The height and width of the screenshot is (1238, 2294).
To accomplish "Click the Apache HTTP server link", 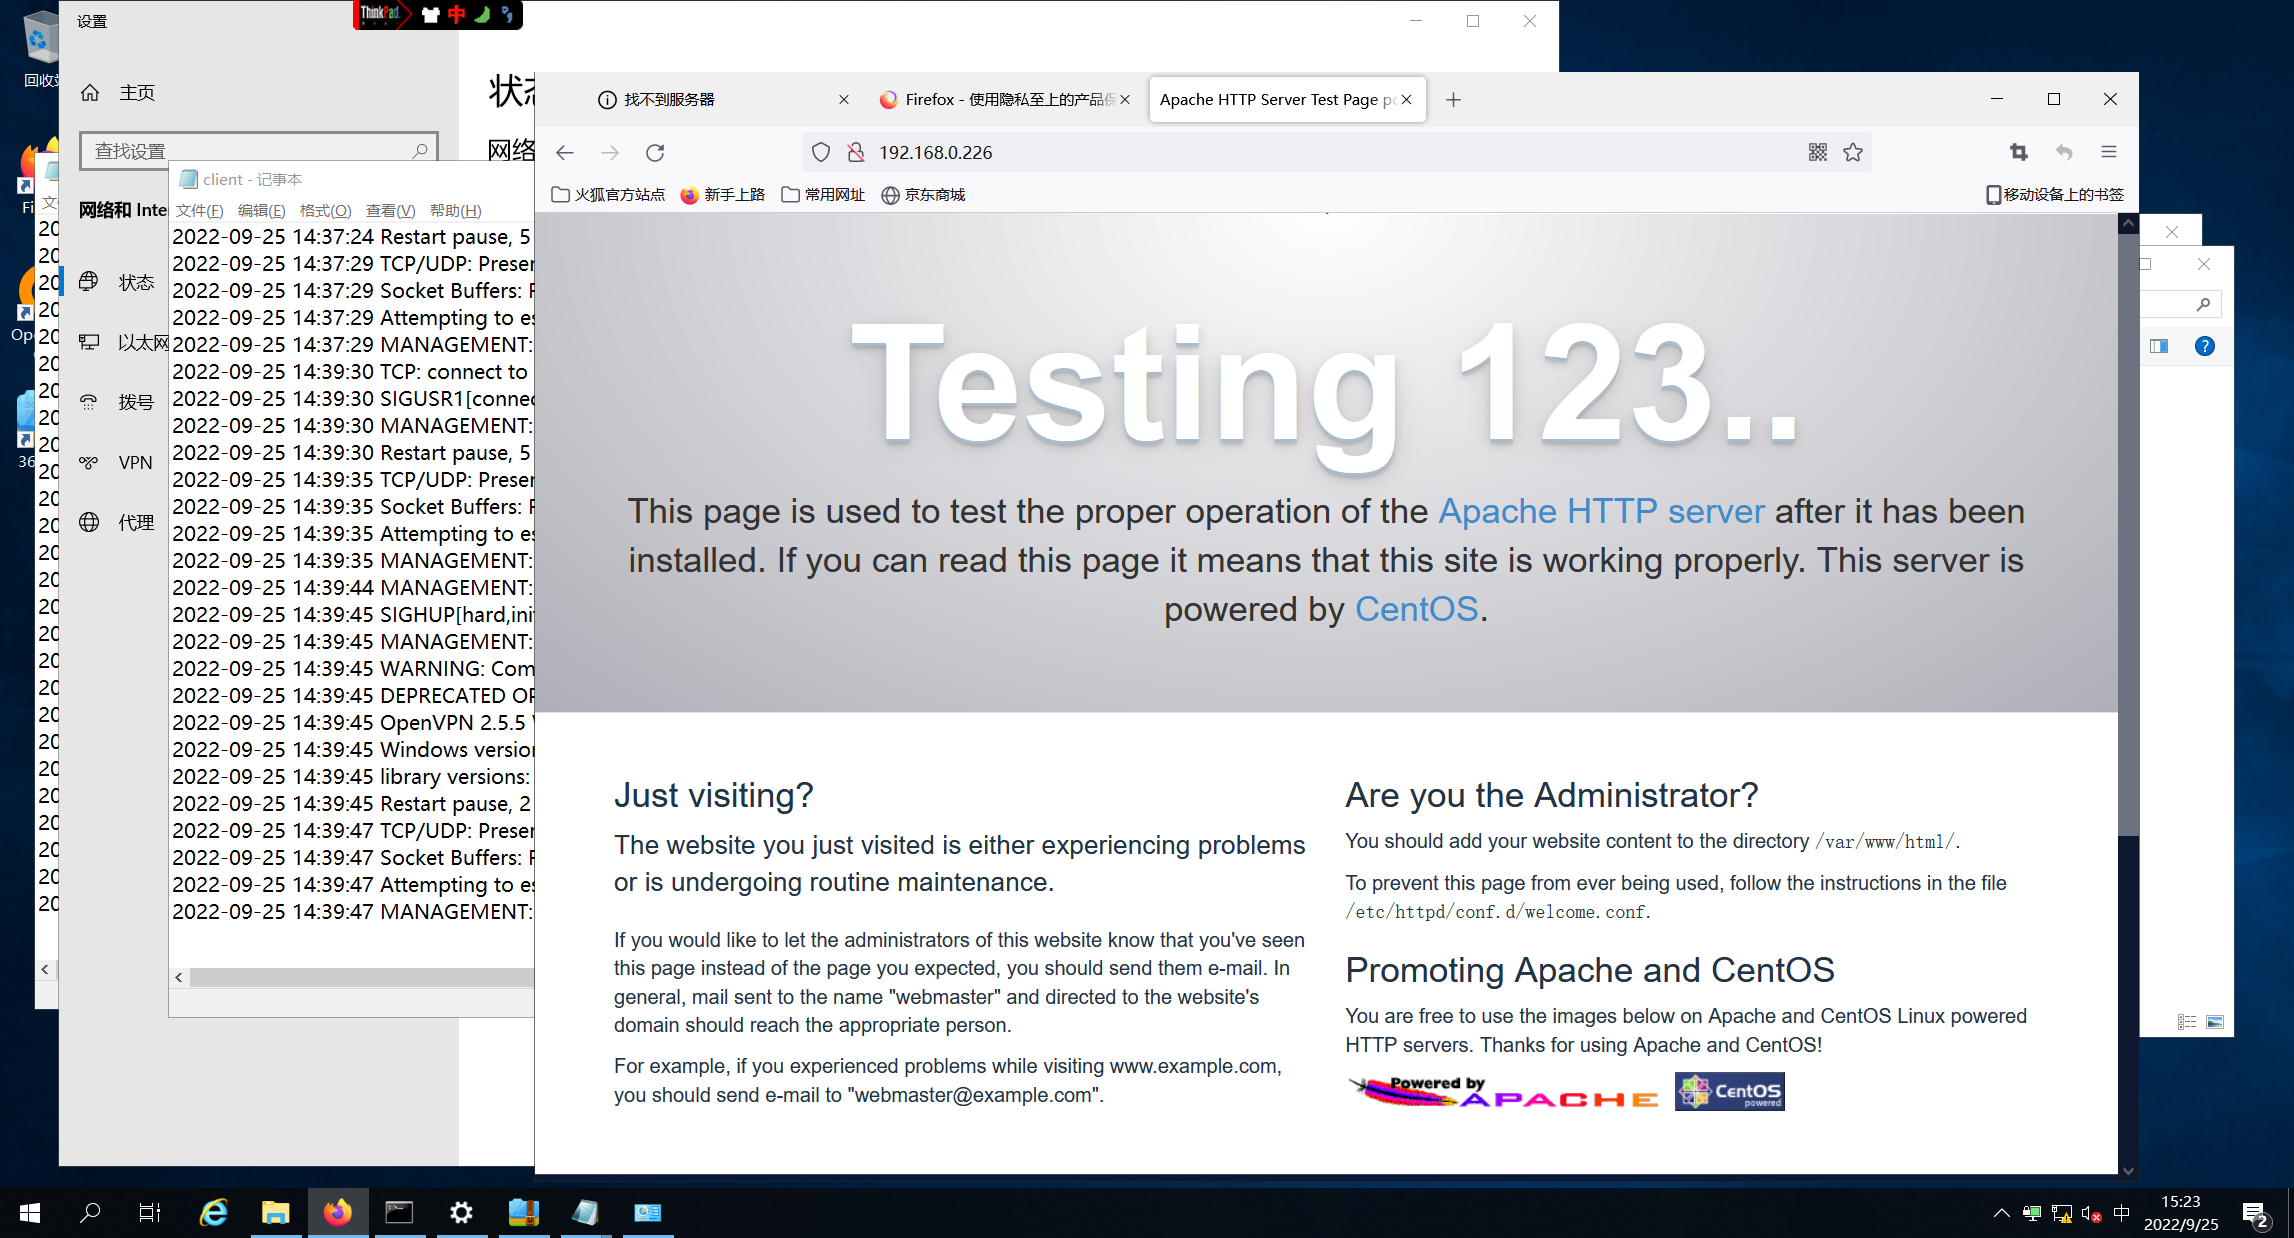I will pyautogui.click(x=1601, y=511).
